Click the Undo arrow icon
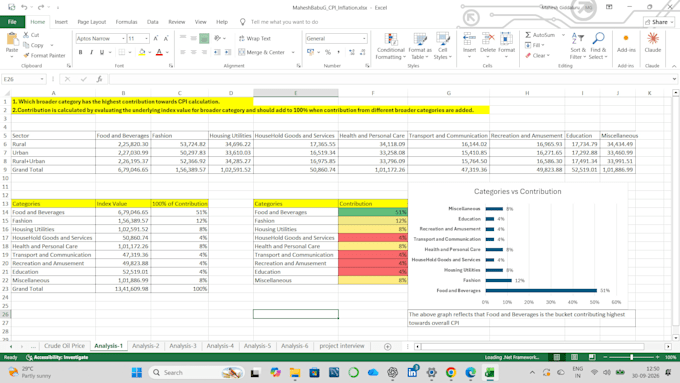 pos(24,7)
